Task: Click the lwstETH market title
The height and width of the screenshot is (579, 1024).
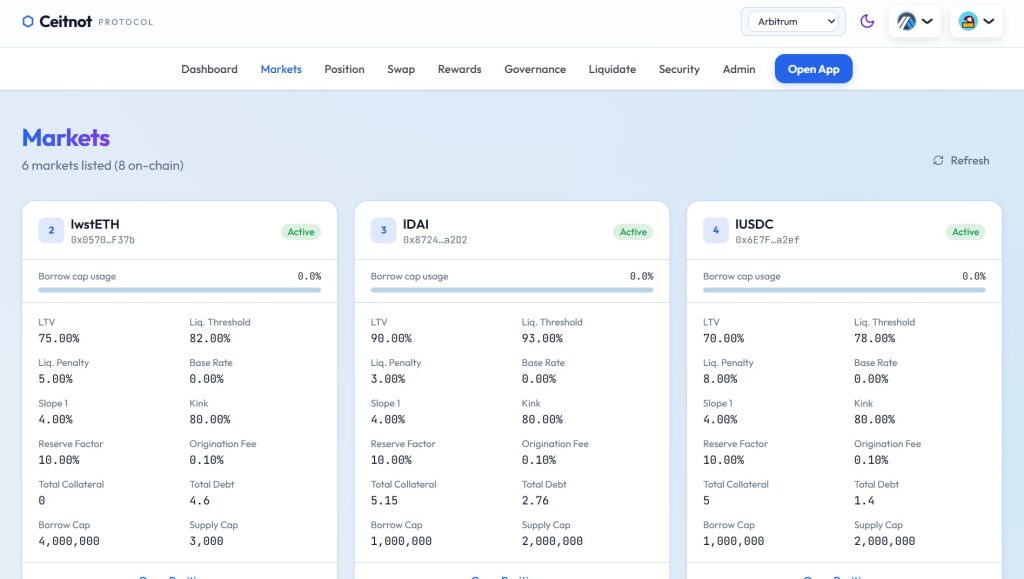Action: click(x=95, y=224)
